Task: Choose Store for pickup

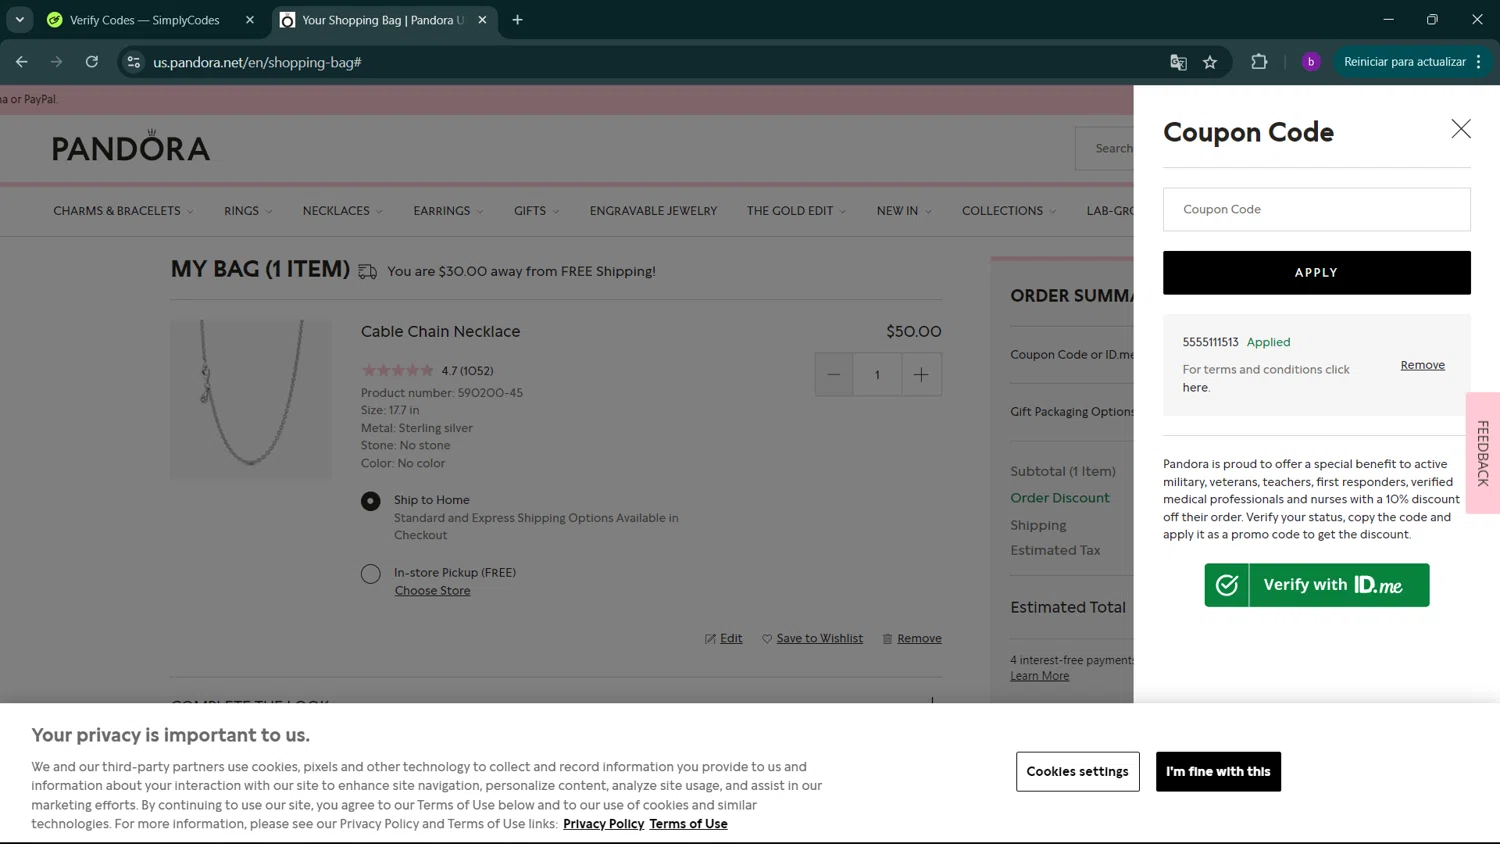Action: (432, 591)
